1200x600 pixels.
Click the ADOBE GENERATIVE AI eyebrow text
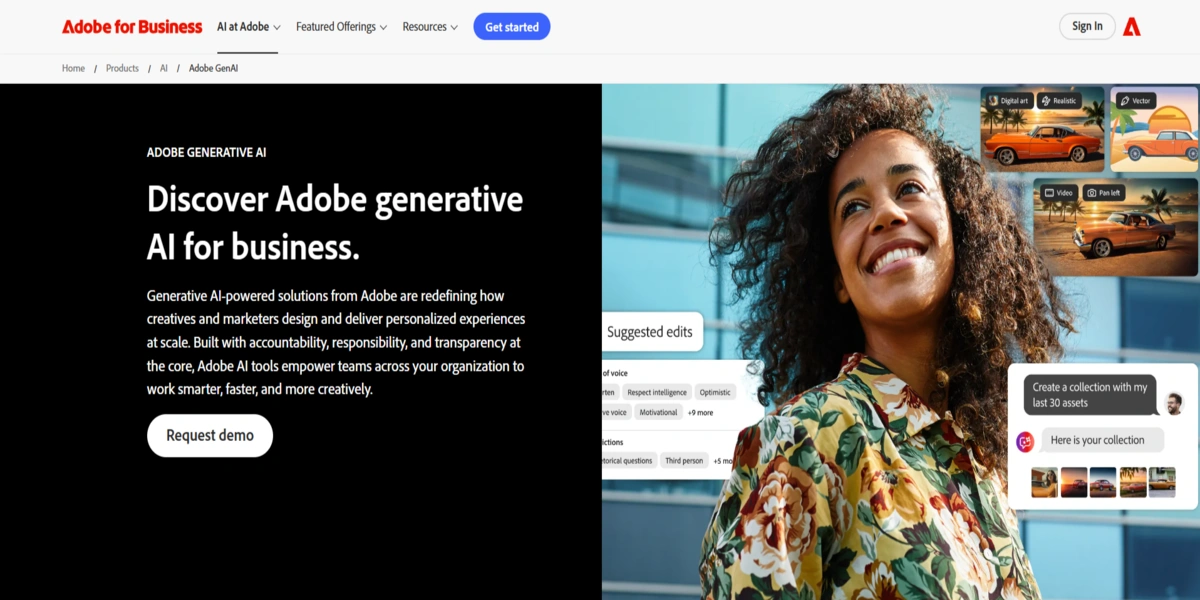pos(206,153)
